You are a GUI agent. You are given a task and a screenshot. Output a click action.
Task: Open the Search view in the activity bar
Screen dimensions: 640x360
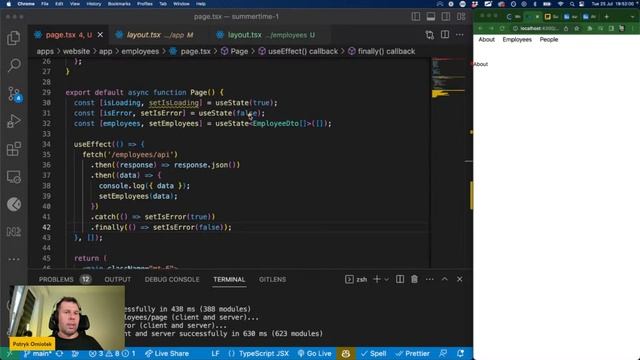pos(14,65)
